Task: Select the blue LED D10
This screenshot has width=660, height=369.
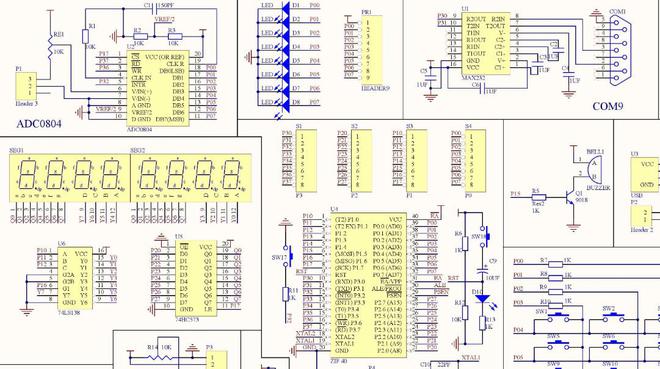Action: pyautogui.click(x=483, y=299)
